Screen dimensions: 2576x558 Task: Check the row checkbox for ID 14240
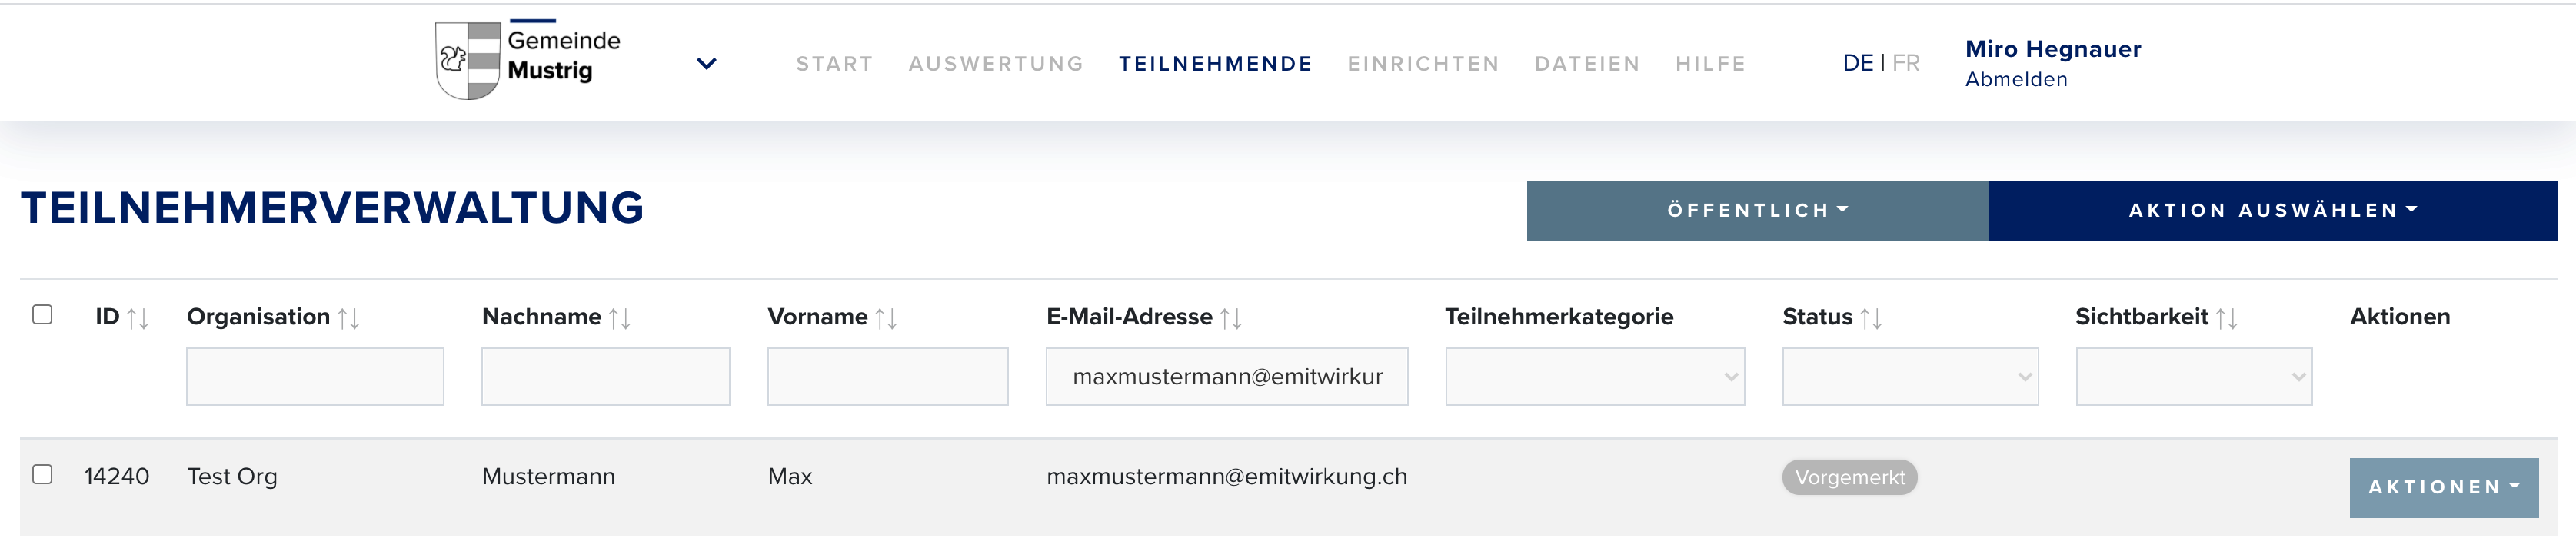(42, 474)
